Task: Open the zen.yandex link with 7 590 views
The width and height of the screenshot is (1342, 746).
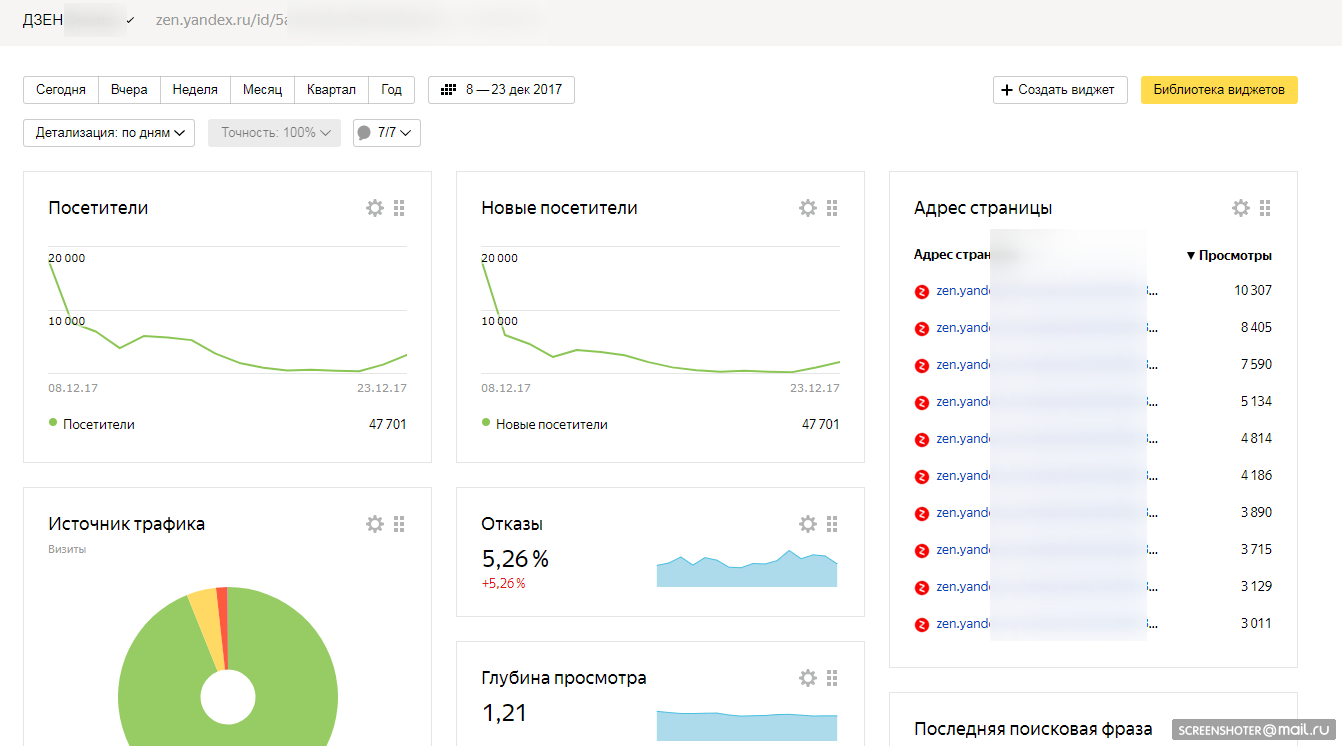Action: pyautogui.click(x=1047, y=365)
